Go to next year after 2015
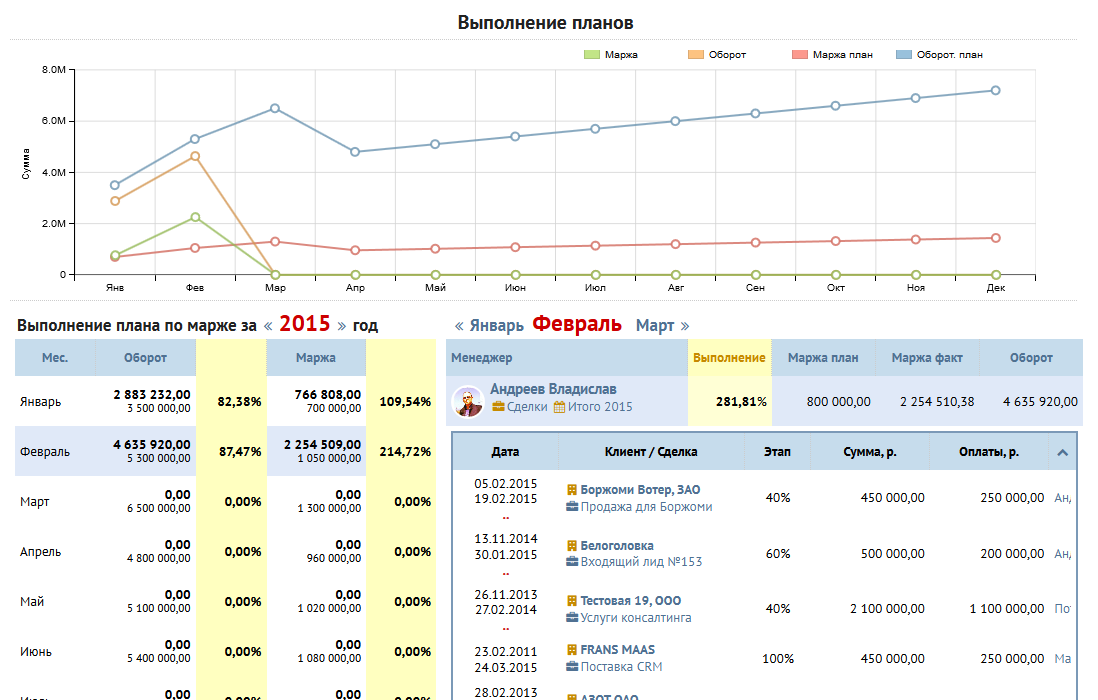Image resolution: width=1098 pixels, height=700 pixels. (x=341, y=326)
